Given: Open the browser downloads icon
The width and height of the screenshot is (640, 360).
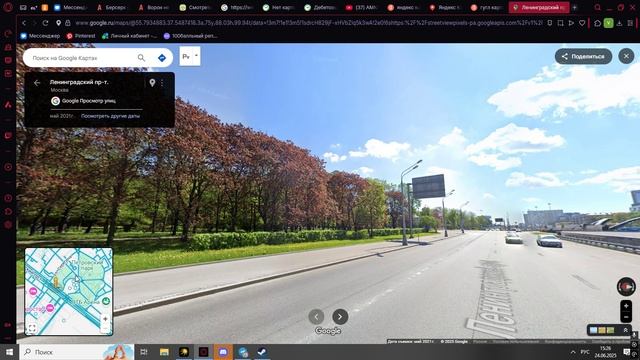Looking at the screenshot, I should (619, 23).
